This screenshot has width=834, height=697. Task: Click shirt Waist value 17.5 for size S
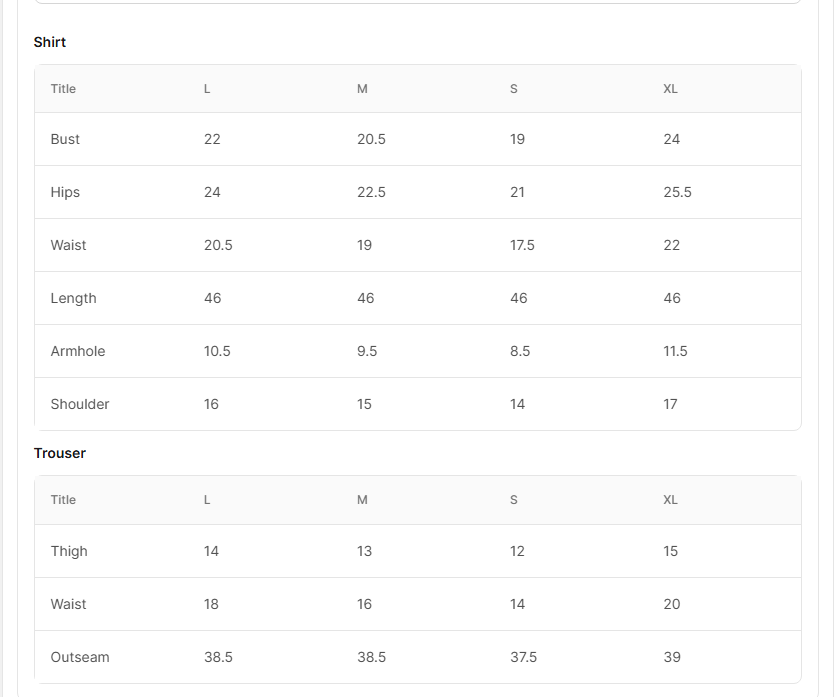click(x=522, y=245)
